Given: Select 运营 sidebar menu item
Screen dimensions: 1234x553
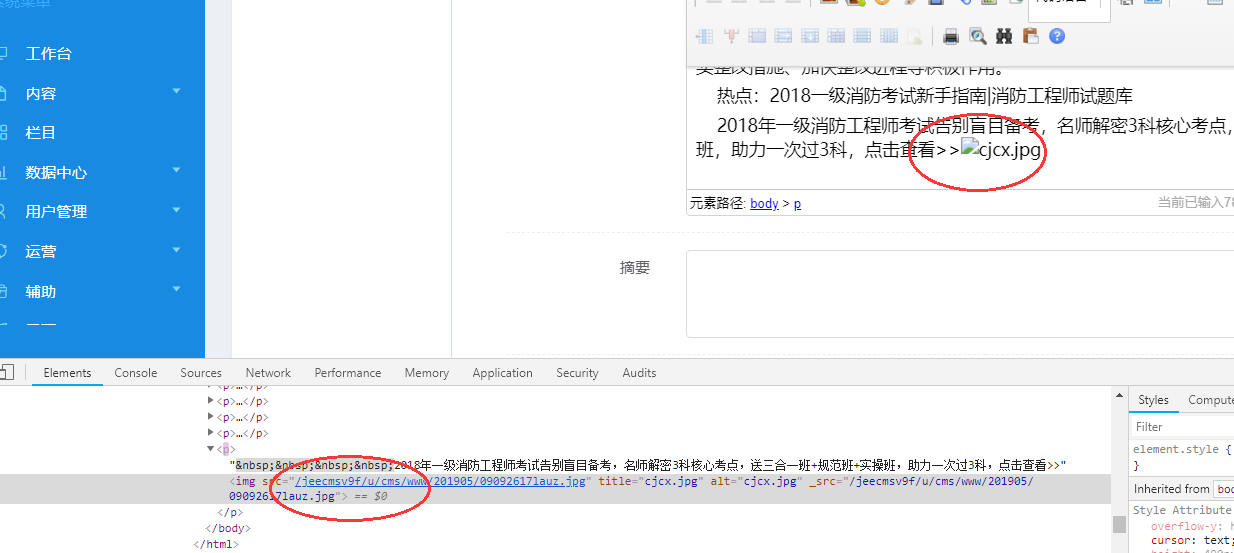Looking at the screenshot, I should [x=41, y=251].
